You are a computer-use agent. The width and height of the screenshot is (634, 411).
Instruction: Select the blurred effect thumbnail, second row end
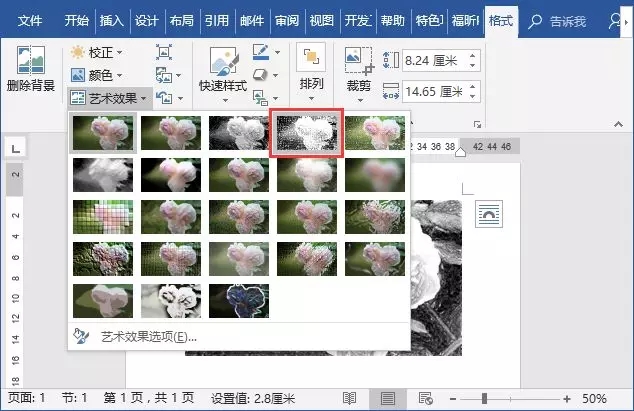coord(375,175)
